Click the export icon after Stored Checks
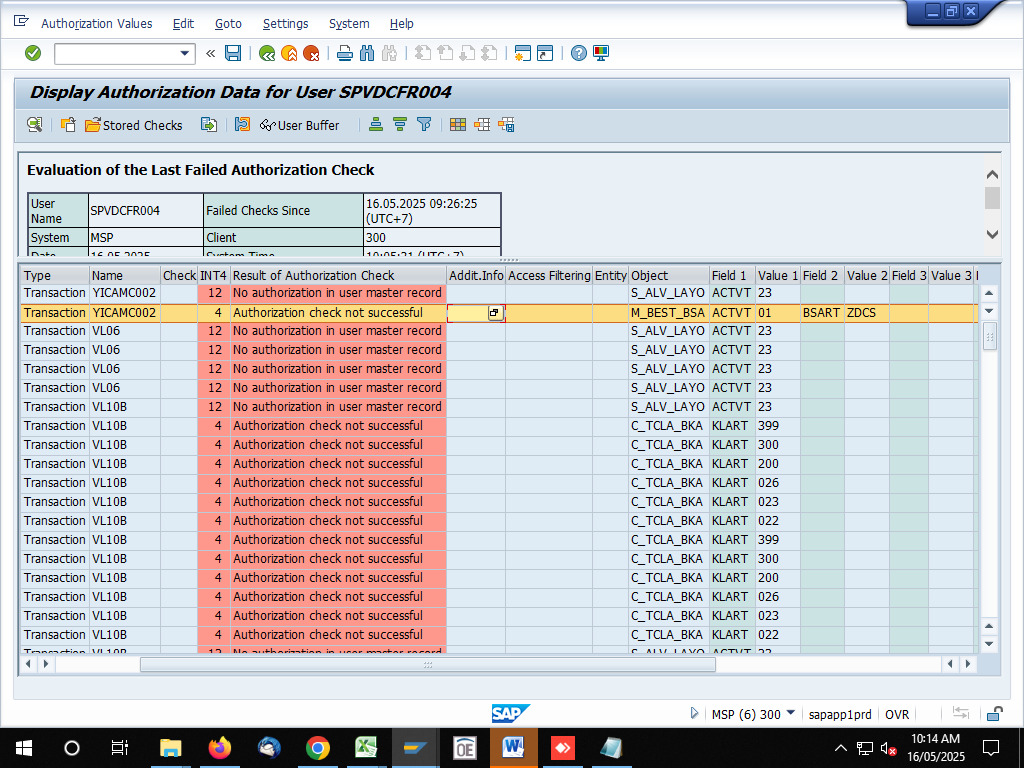1024x768 pixels. point(208,125)
